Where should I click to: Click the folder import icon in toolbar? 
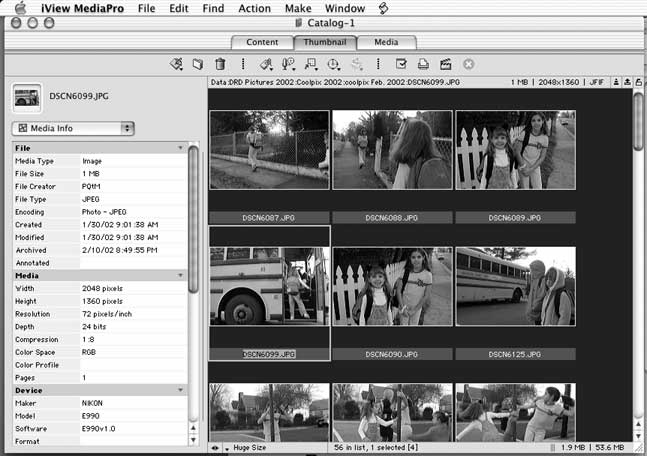point(198,64)
